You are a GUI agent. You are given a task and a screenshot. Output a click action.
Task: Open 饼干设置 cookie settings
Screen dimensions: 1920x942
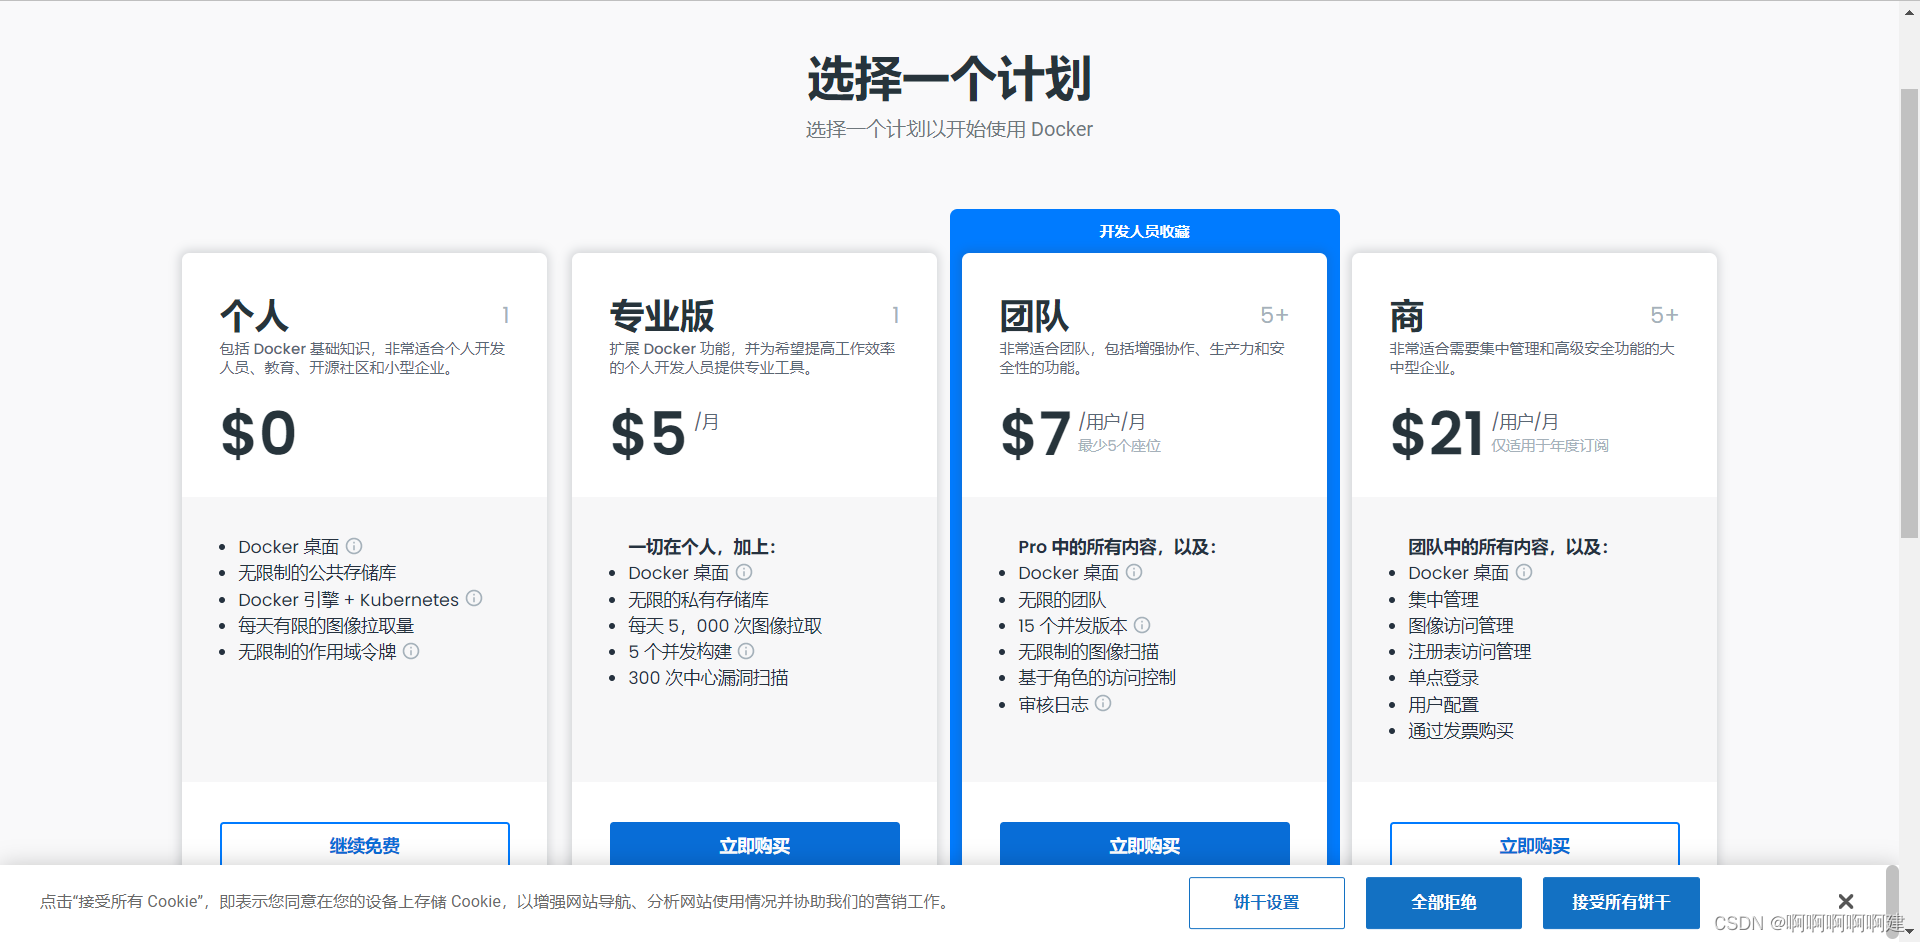(1266, 902)
